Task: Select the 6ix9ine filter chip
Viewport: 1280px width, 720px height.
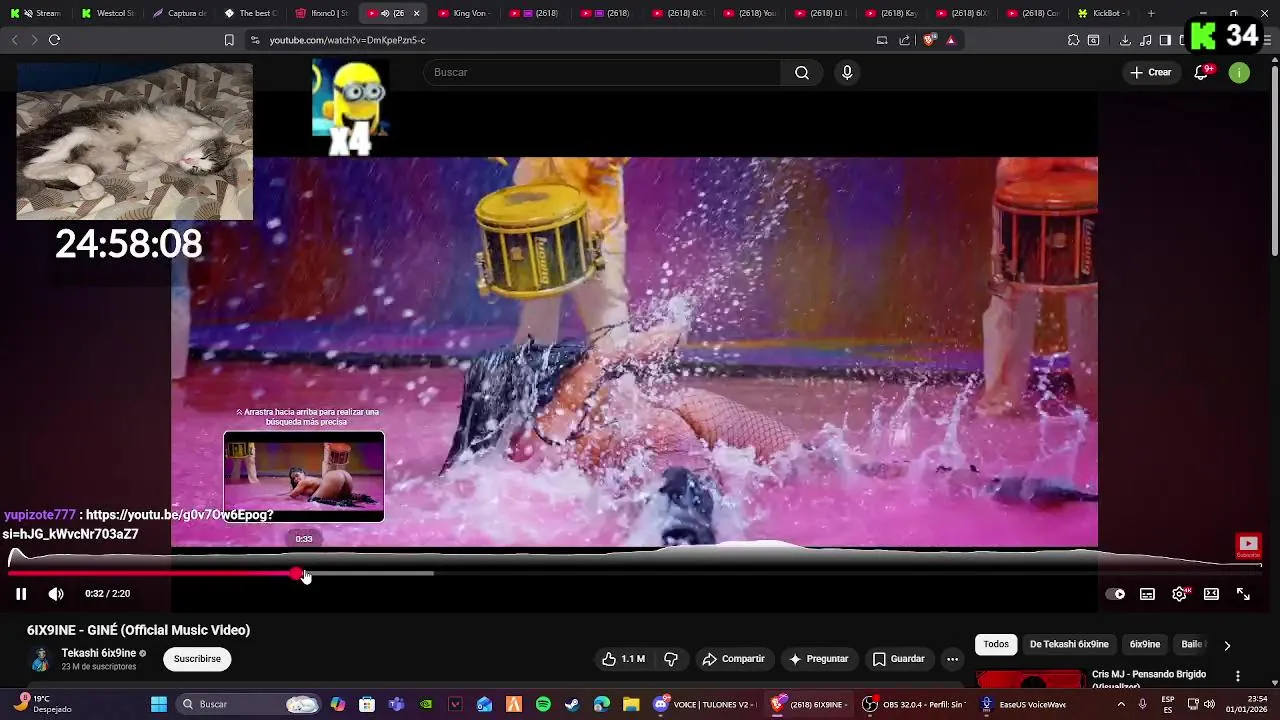Action: coord(1145,645)
